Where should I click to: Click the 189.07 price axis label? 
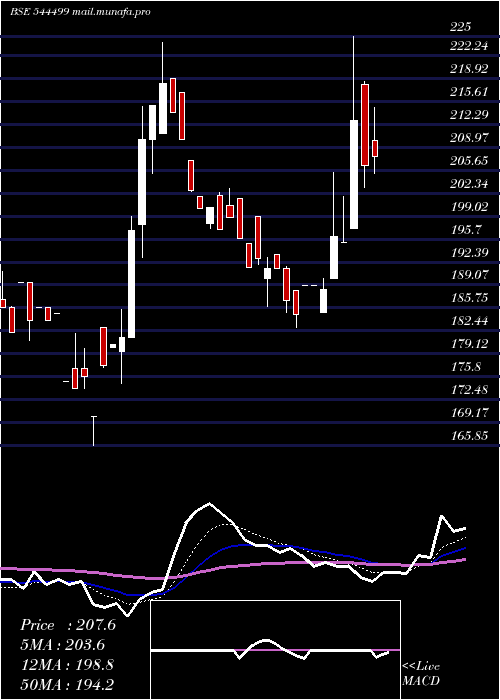[468, 275]
